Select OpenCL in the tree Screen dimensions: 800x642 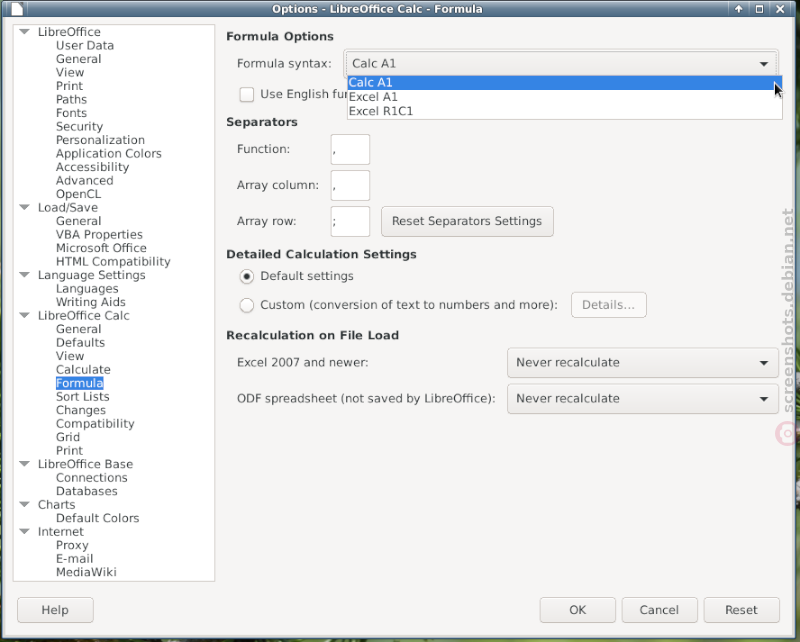coord(79,194)
